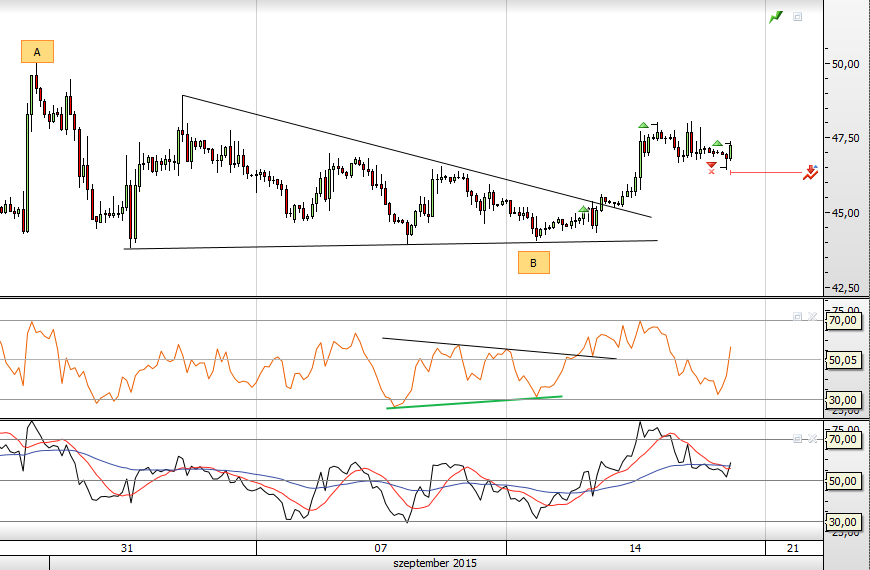Click the red stop order icon on the stop line
This screenshot has width=870, height=570.
point(811,173)
